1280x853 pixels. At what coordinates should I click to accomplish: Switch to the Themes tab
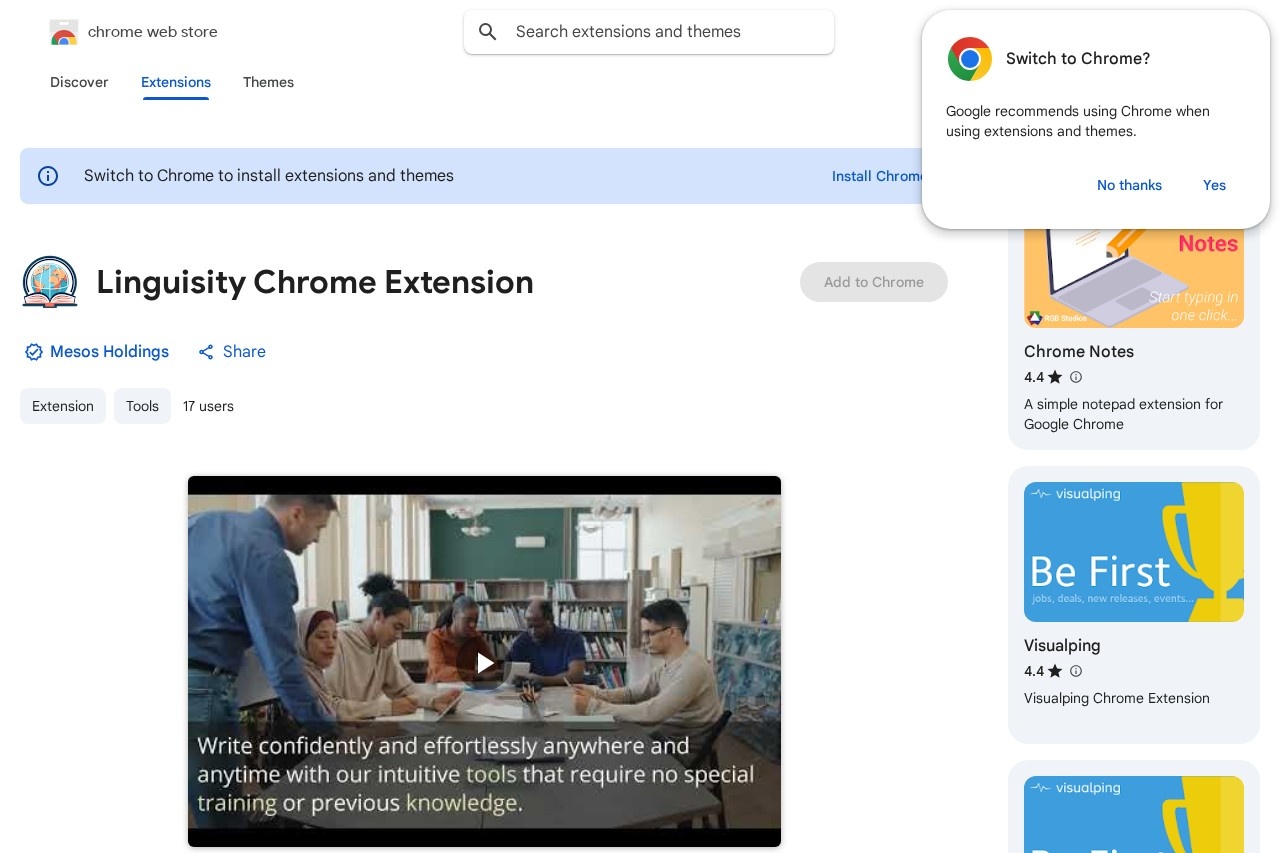tap(268, 82)
